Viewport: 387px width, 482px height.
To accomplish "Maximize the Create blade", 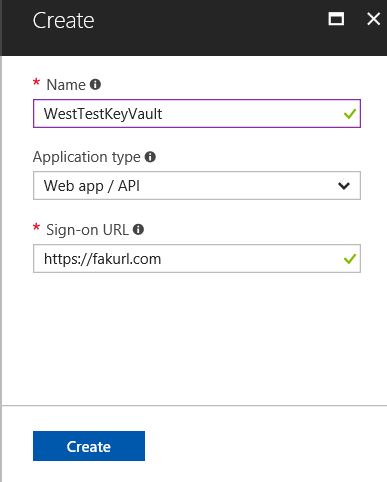I will (336, 19).
